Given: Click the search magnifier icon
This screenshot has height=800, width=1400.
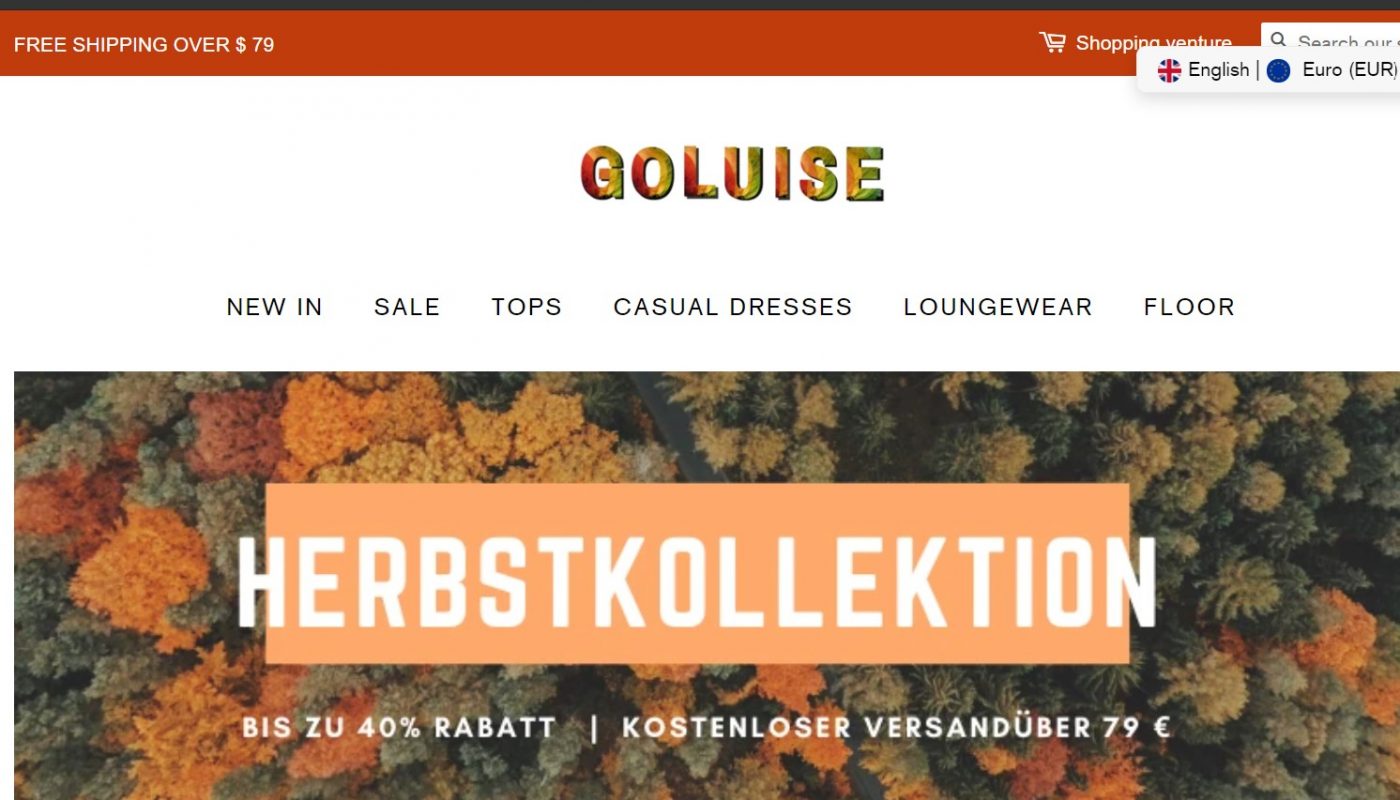Looking at the screenshot, I should pos(1278,42).
